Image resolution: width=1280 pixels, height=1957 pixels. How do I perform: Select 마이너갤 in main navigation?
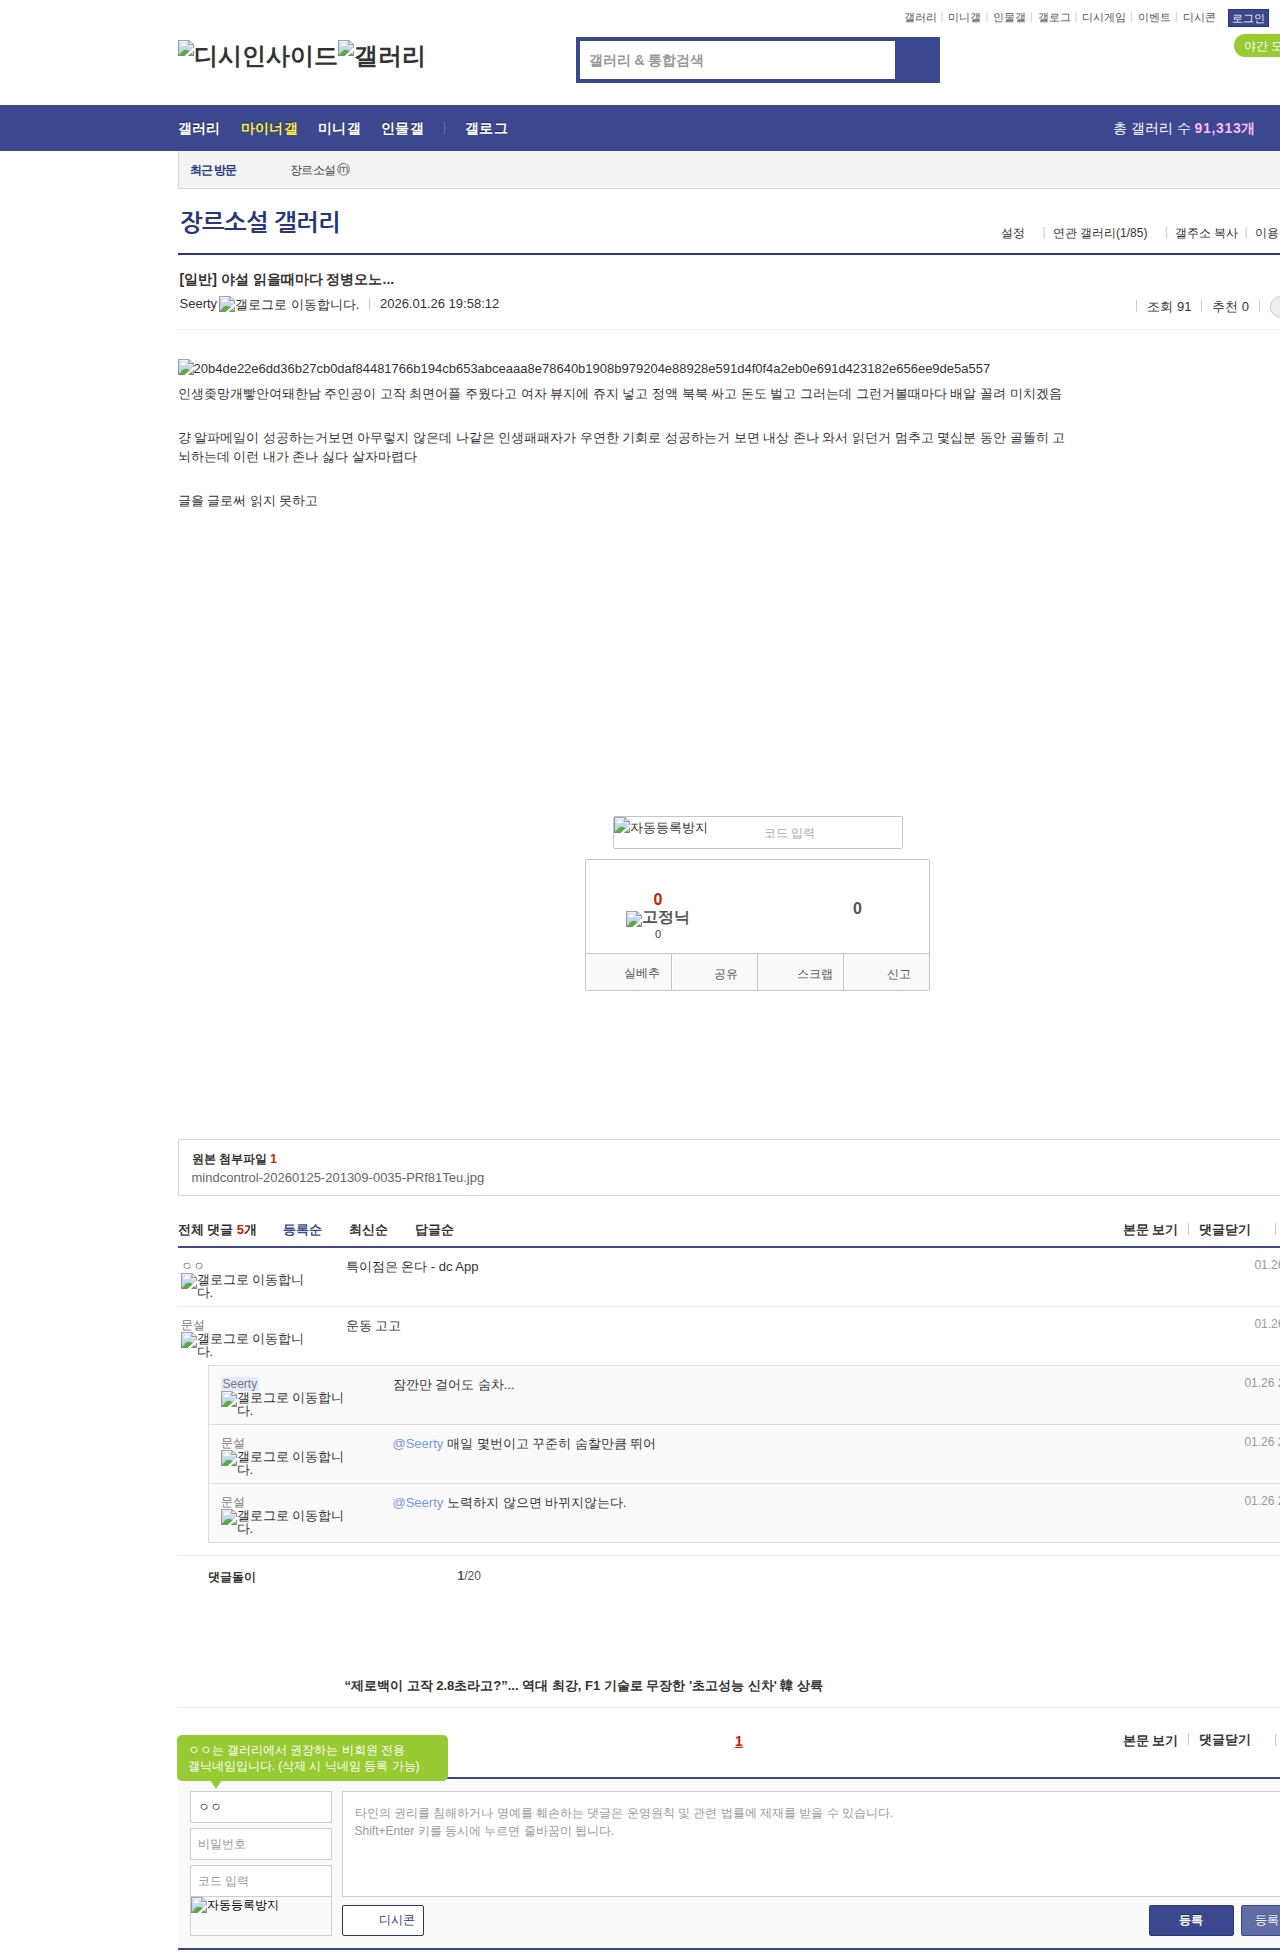click(x=269, y=129)
